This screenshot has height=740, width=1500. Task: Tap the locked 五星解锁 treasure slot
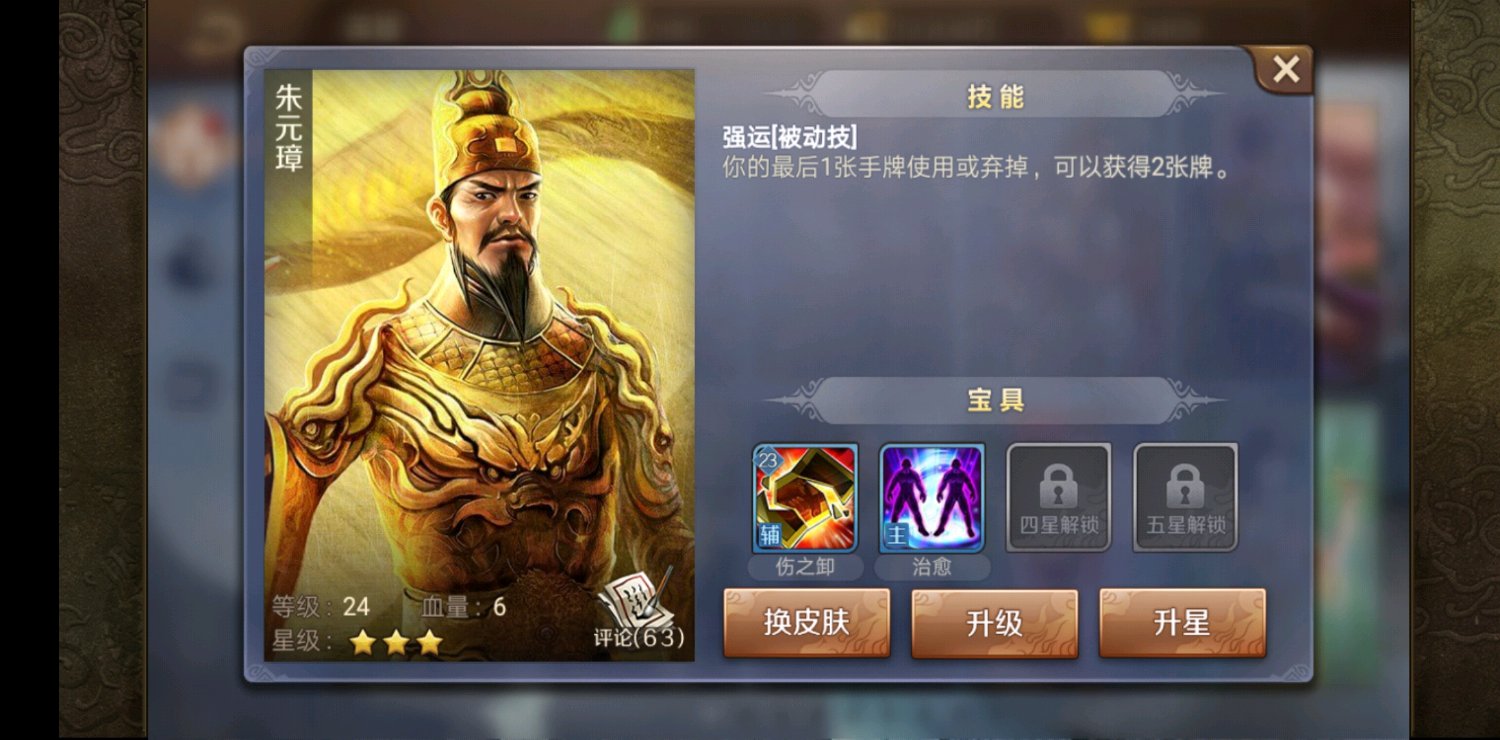(1185, 497)
